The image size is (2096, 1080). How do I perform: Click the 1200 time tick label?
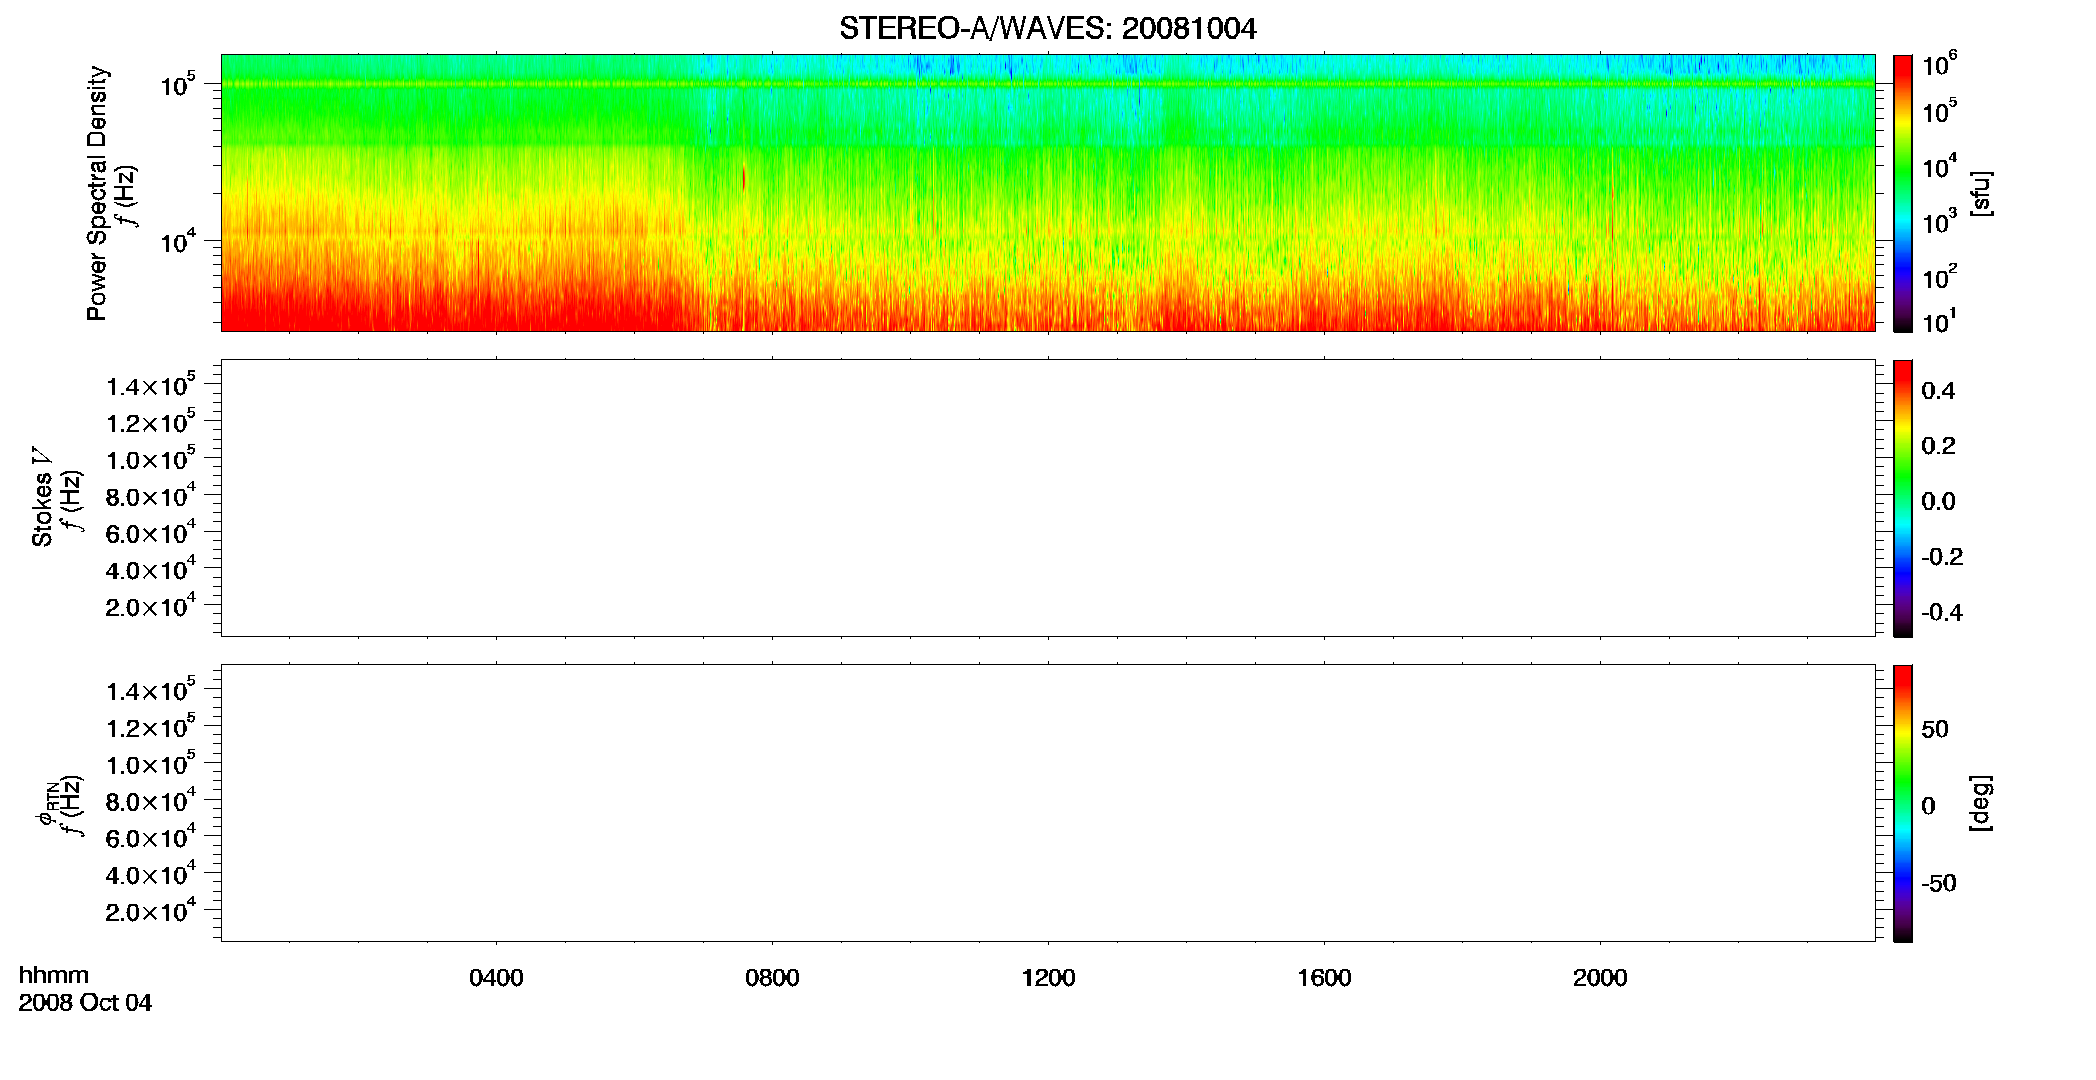point(1048,978)
